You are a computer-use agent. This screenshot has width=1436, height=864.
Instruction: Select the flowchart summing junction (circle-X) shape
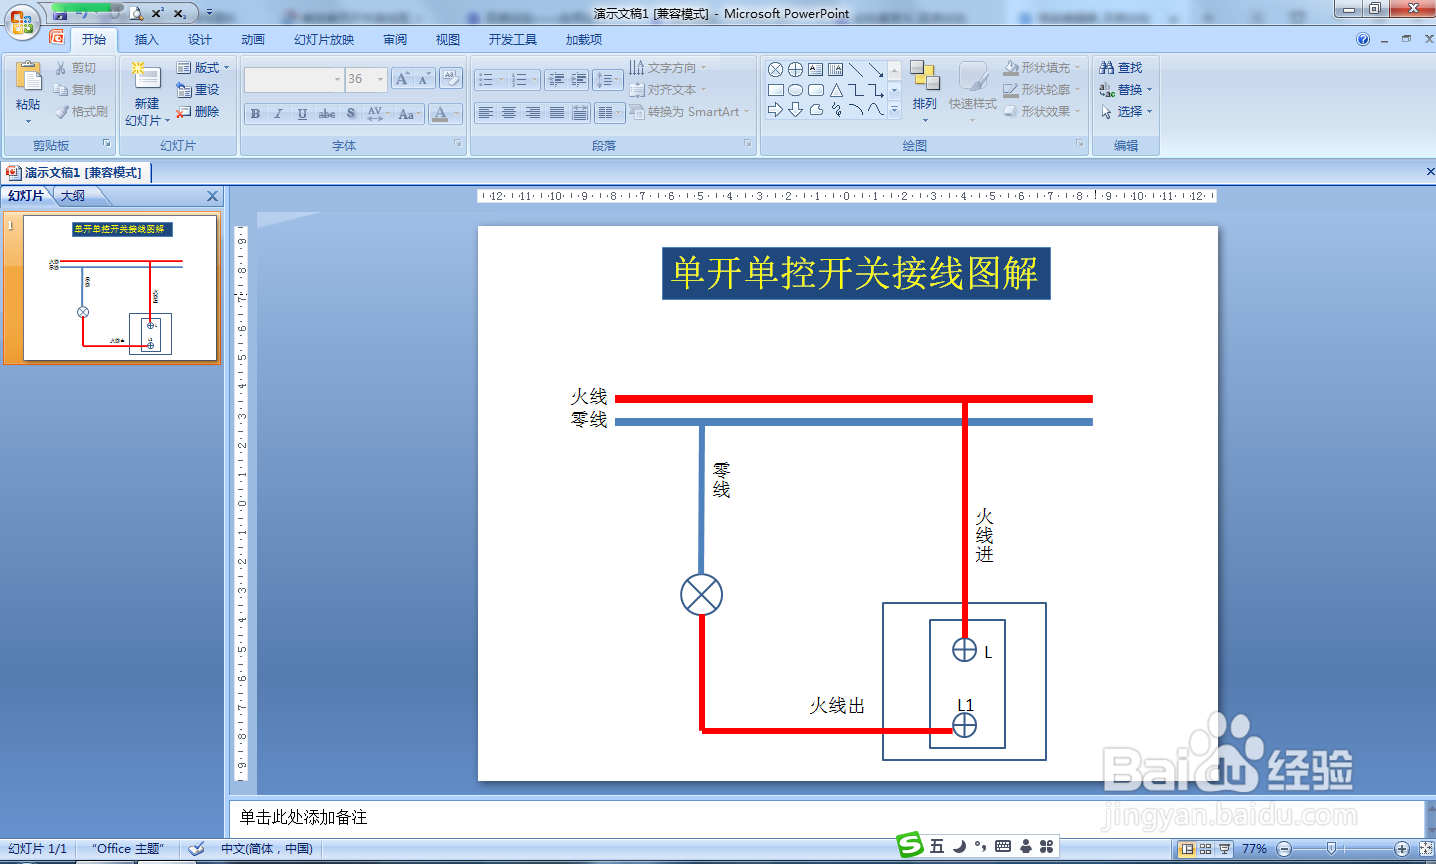click(x=775, y=69)
